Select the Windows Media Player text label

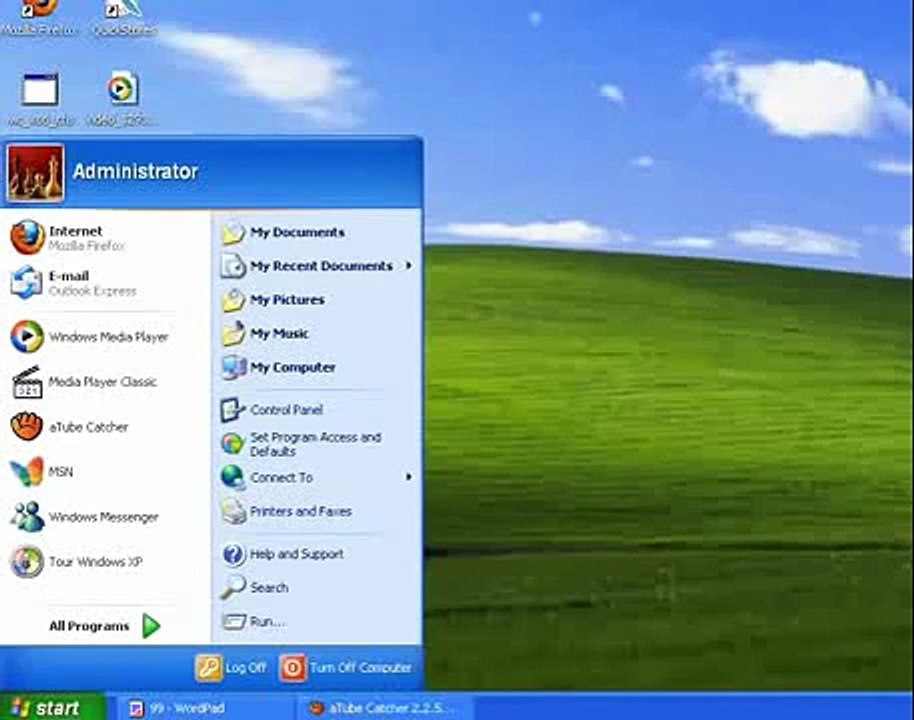[x=108, y=337]
